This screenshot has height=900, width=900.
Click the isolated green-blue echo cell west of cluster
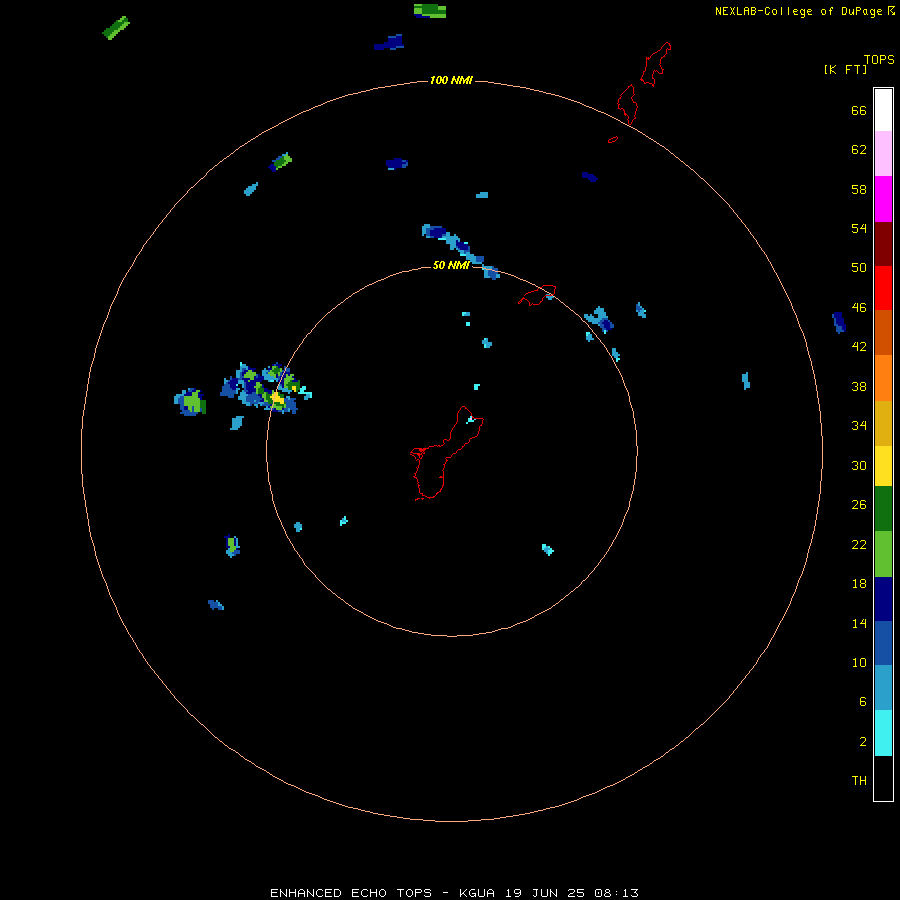pos(191,402)
